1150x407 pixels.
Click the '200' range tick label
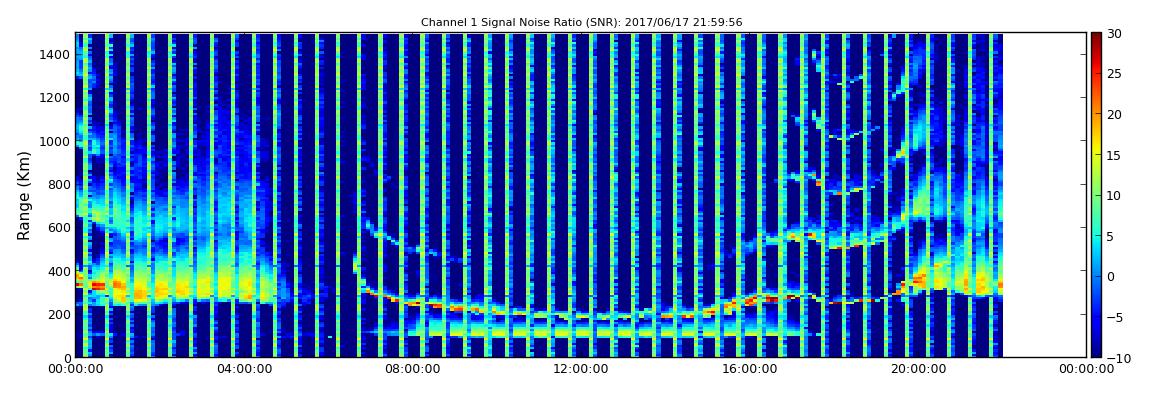coord(58,314)
